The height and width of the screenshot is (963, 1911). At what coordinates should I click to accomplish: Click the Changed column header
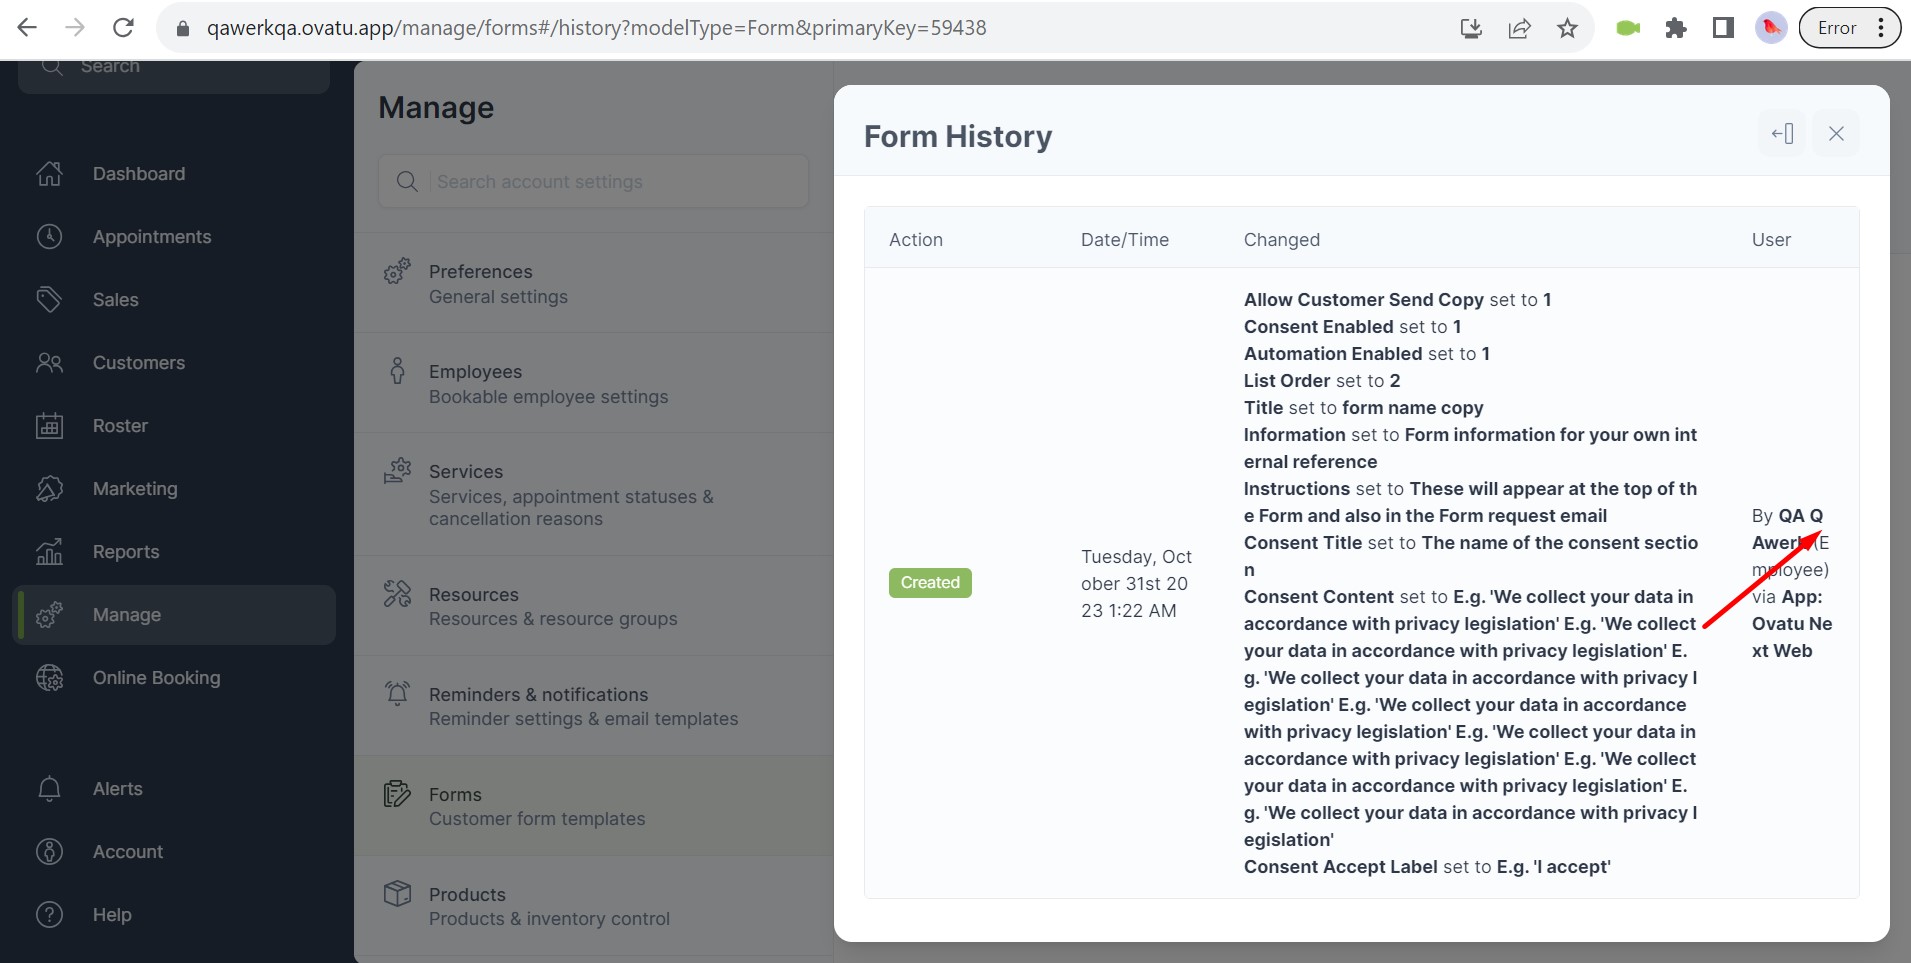point(1282,240)
